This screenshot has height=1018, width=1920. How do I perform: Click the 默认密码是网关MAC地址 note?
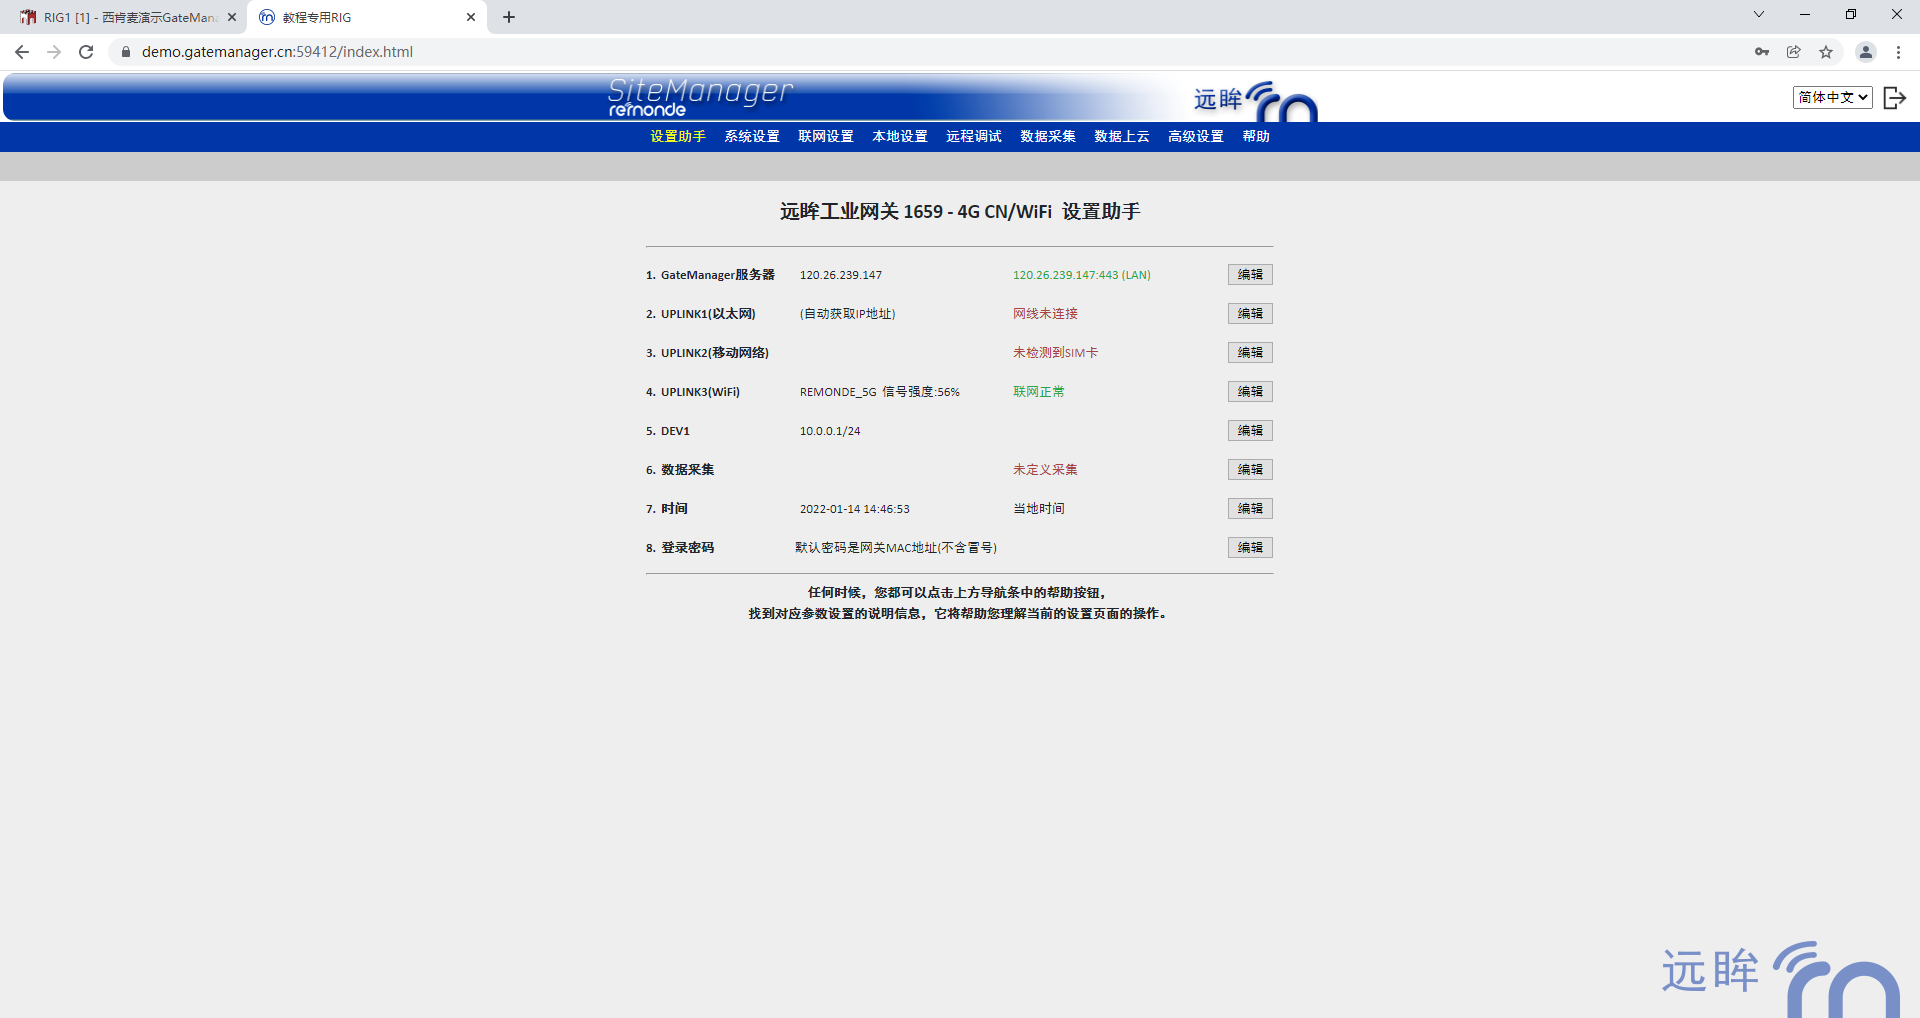(896, 548)
